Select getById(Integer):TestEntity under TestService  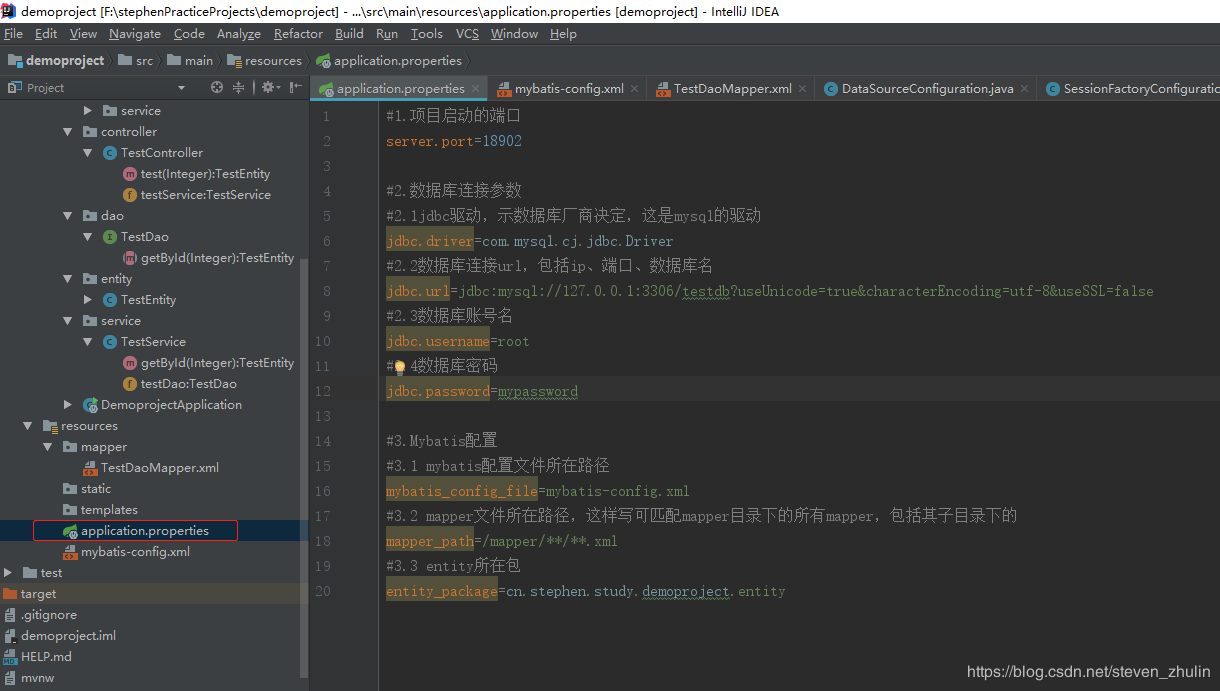coord(208,362)
